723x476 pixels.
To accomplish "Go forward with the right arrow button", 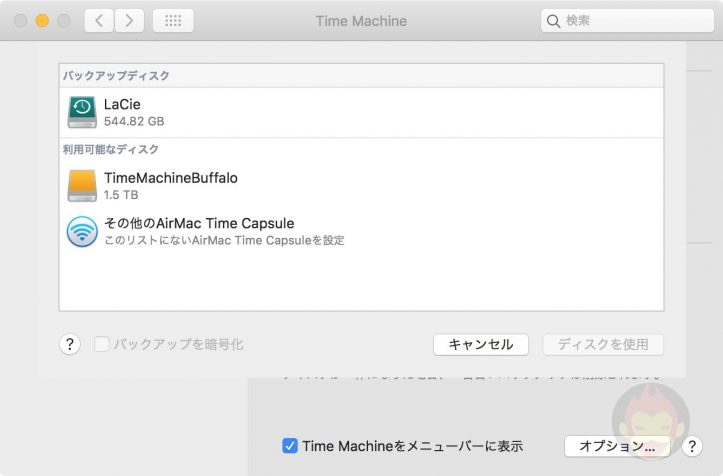I will coord(129,21).
